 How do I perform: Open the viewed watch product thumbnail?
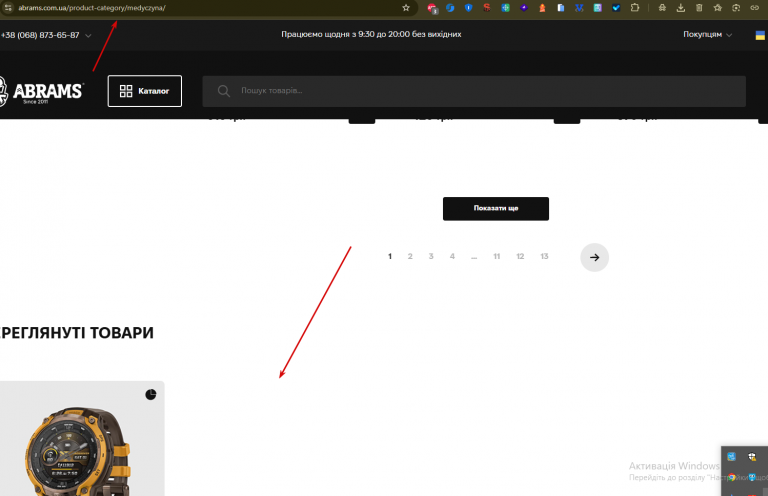[x=82, y=439]
